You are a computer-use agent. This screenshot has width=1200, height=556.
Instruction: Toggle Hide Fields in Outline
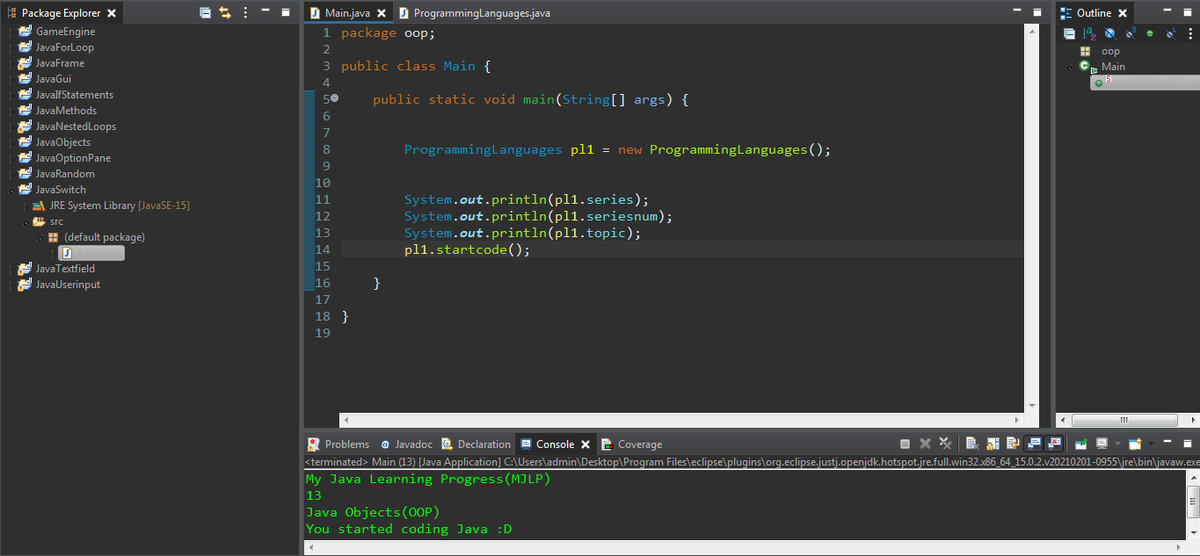(x=1109, y=34)
